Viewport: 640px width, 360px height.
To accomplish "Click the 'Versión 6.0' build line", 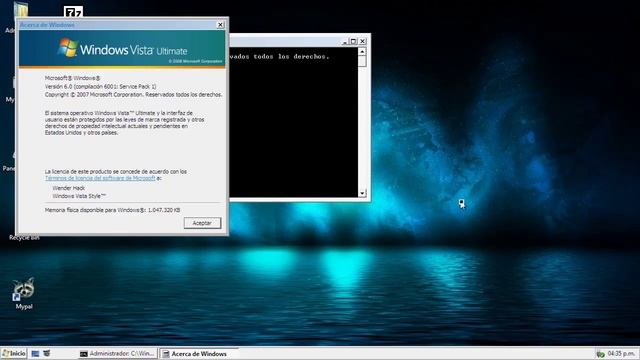I will [x=100, y=87].
